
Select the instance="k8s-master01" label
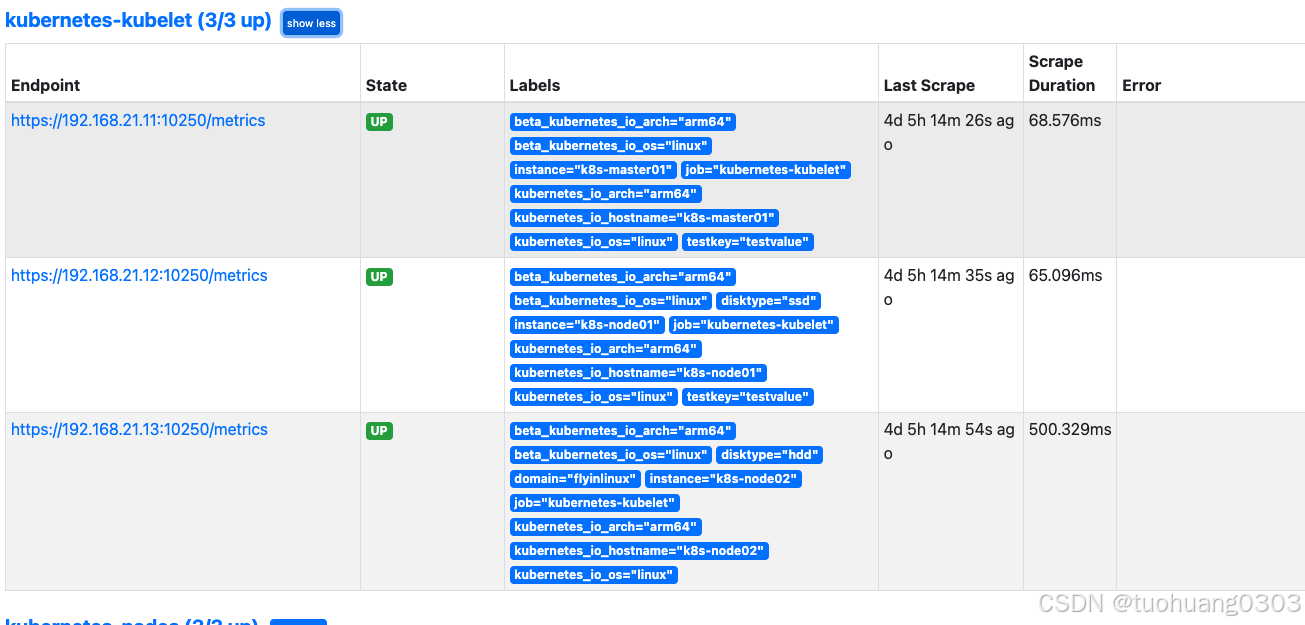click(x=593, y=170)
